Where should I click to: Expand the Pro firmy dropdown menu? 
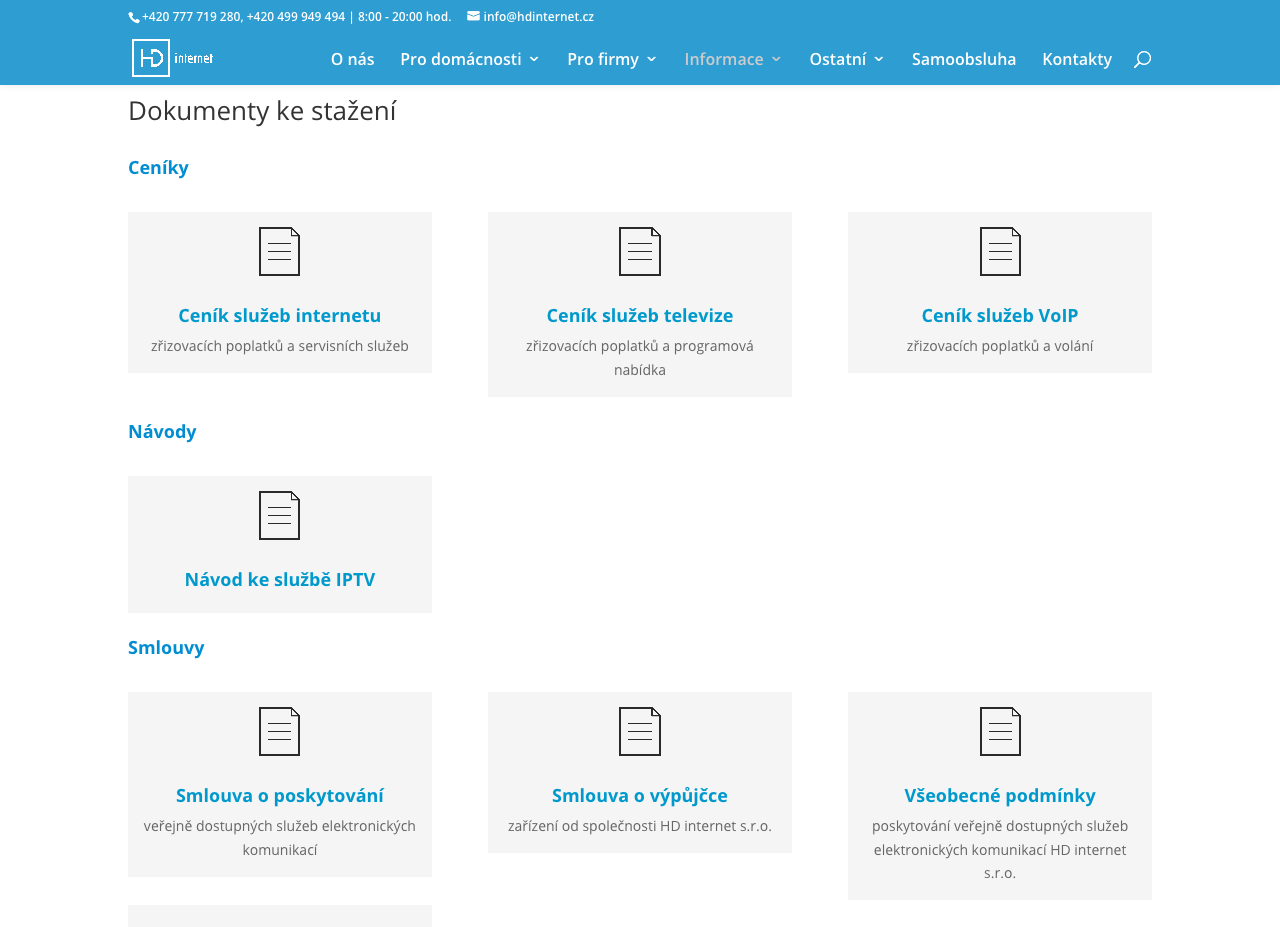coord(612,59)
